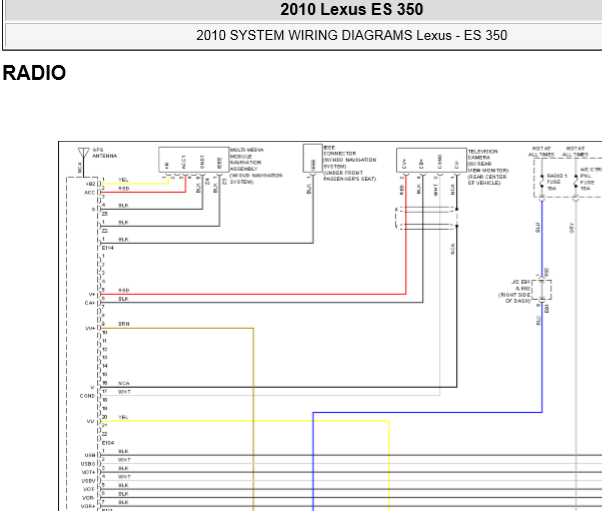This screenshot has width=602, height=511.
Task: Click the 'E104' connector label
Action: coord(108,443)
